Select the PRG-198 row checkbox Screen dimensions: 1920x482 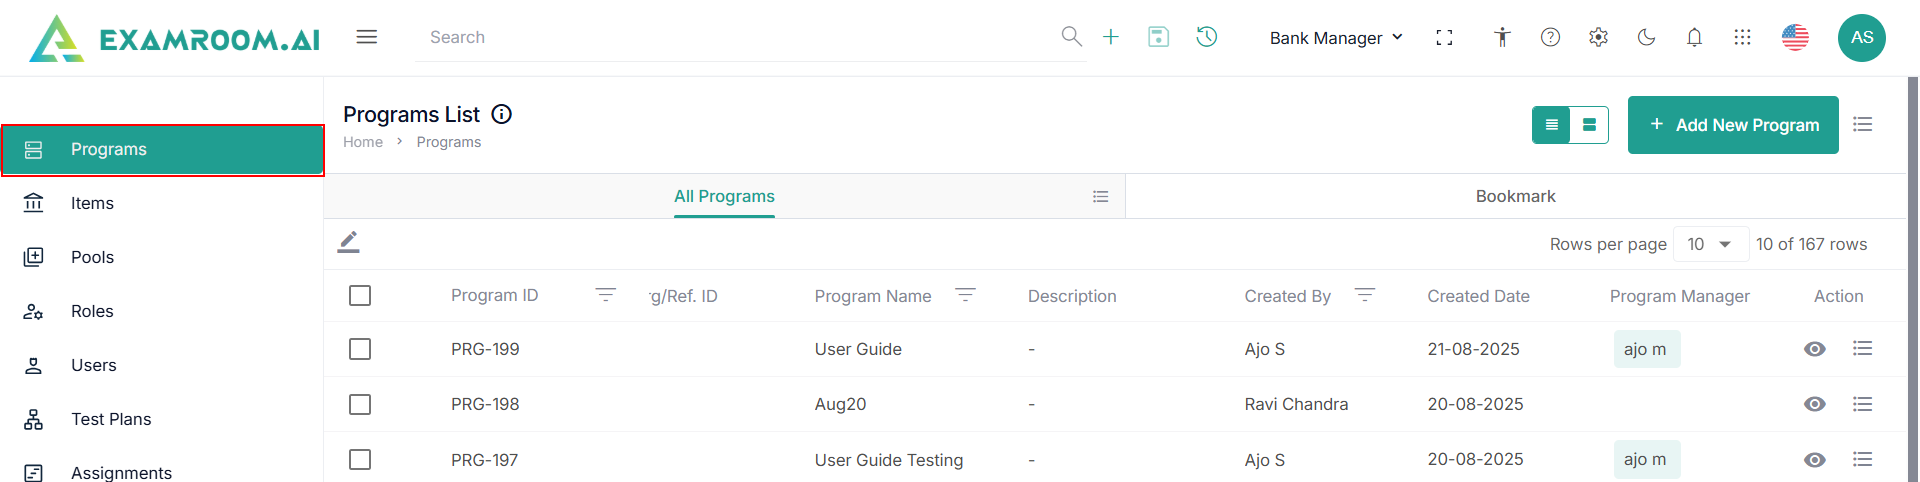[x=360, y=404]
